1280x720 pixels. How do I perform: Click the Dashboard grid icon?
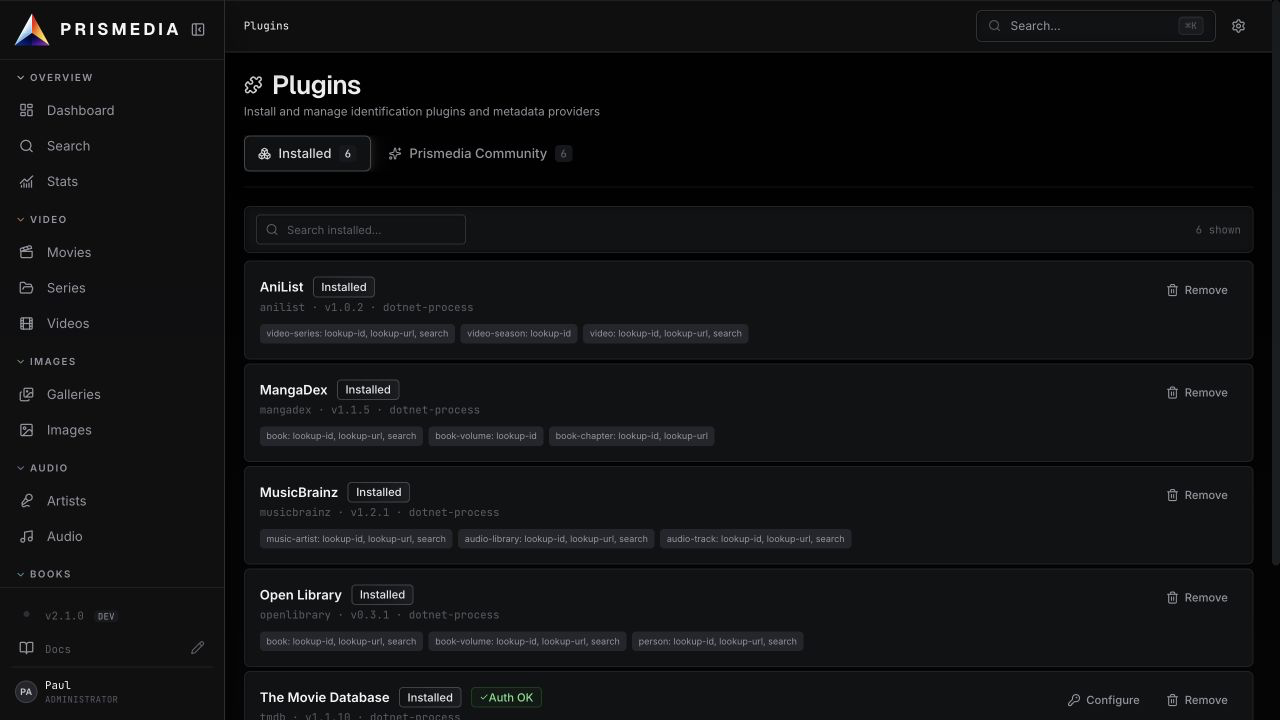coord(27,110)
